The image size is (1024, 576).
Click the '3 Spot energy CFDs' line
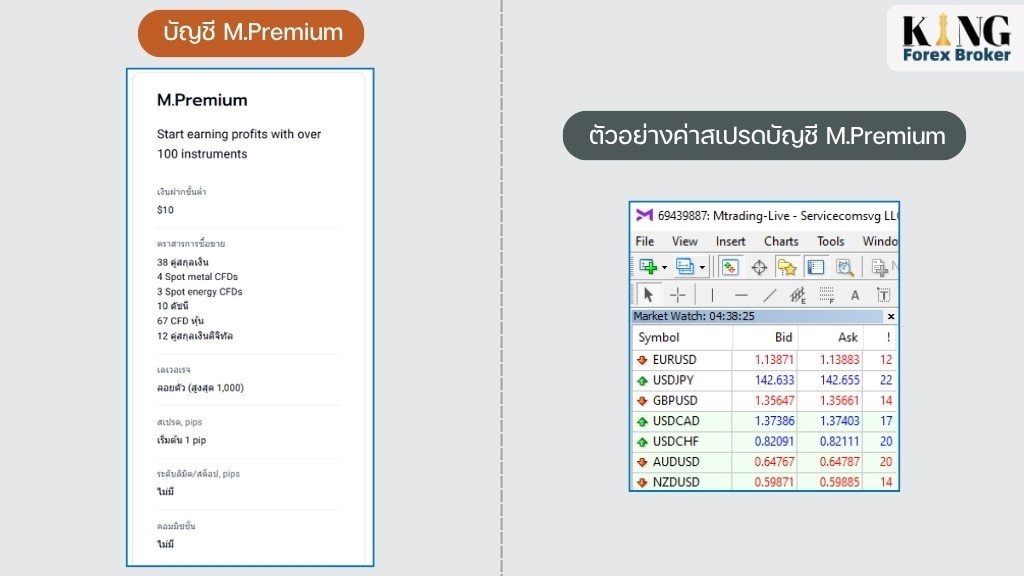pos(199,292)
